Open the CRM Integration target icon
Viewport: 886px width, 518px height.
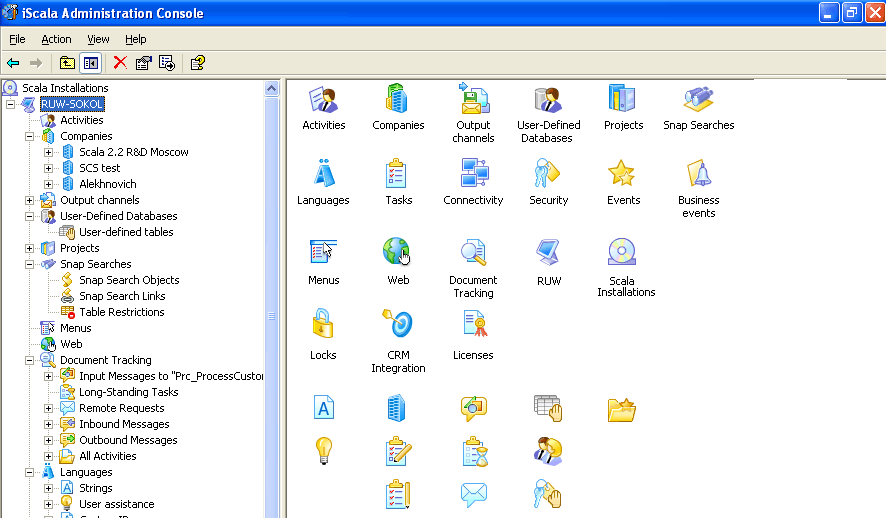tap(398, 323)
